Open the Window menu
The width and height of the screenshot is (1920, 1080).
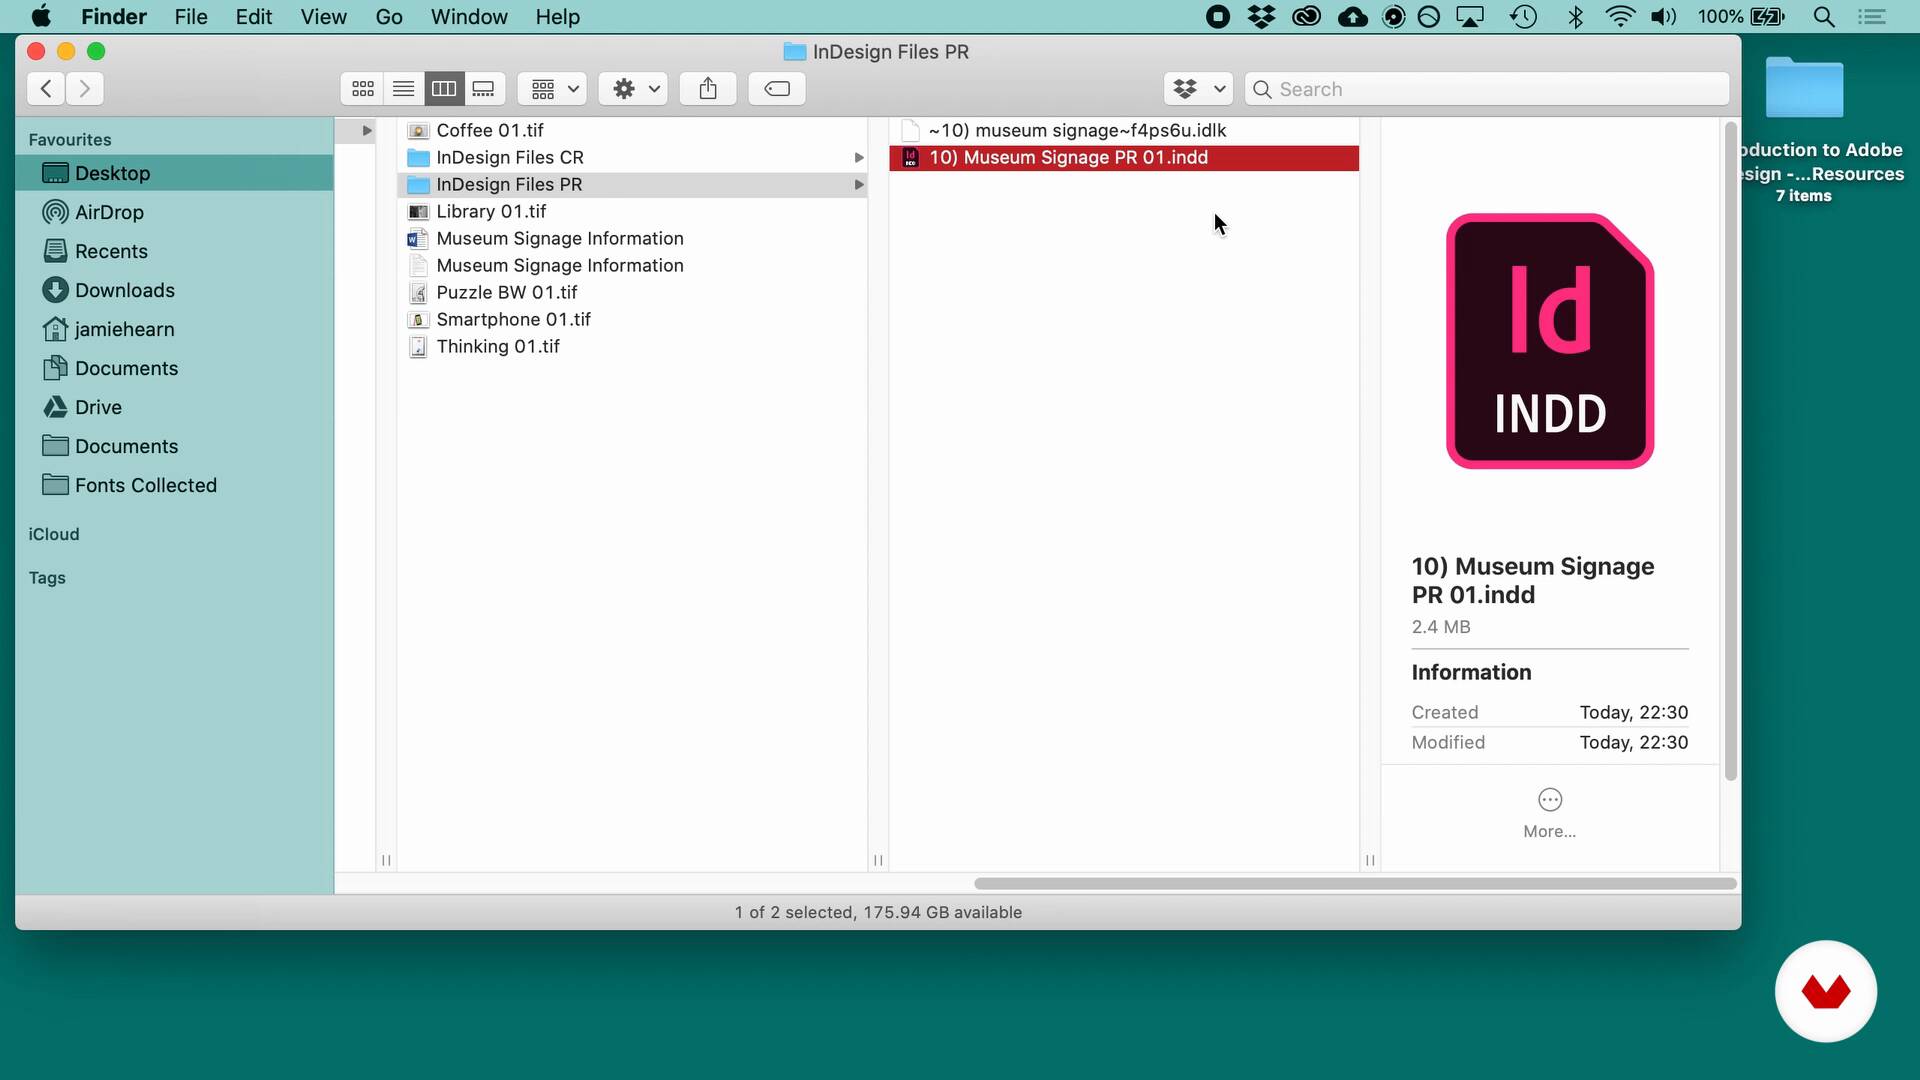click(x=469, y=17)
